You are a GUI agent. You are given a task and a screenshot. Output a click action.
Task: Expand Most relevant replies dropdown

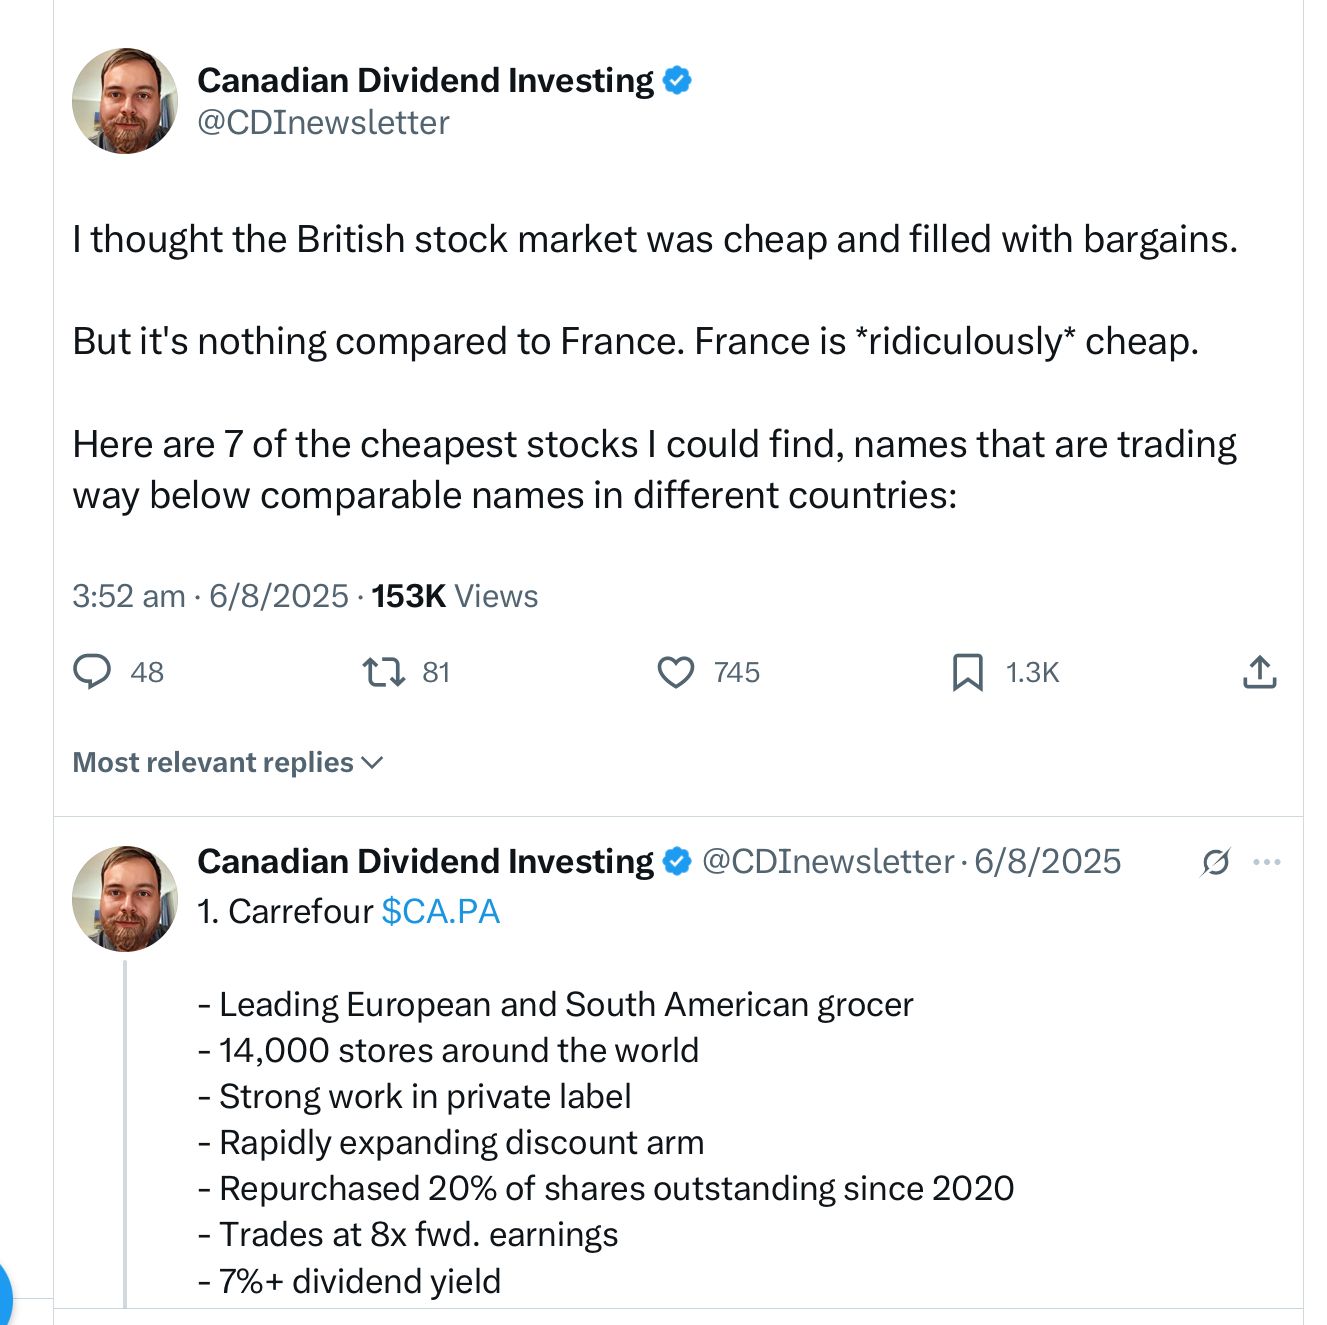(x=228, y=762)
